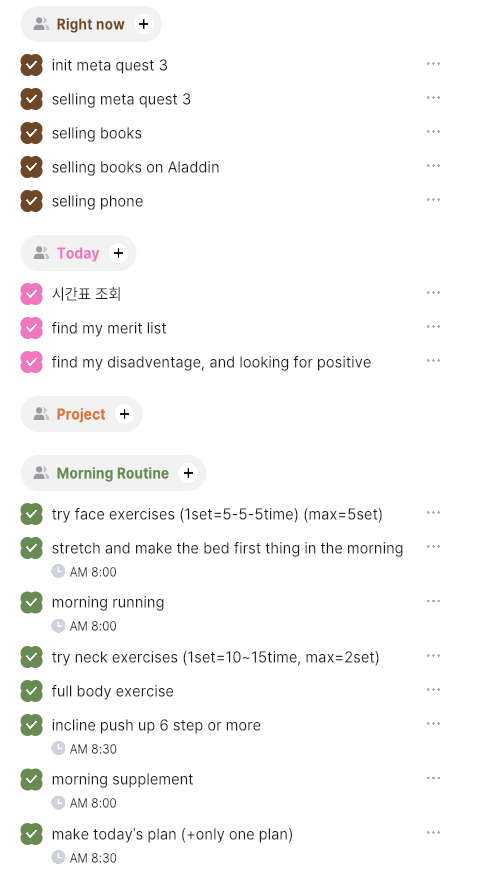This screenshot has width=480, height=877.
Task: Toggle selling books on Aladdin checkbox
Action: 31,167
